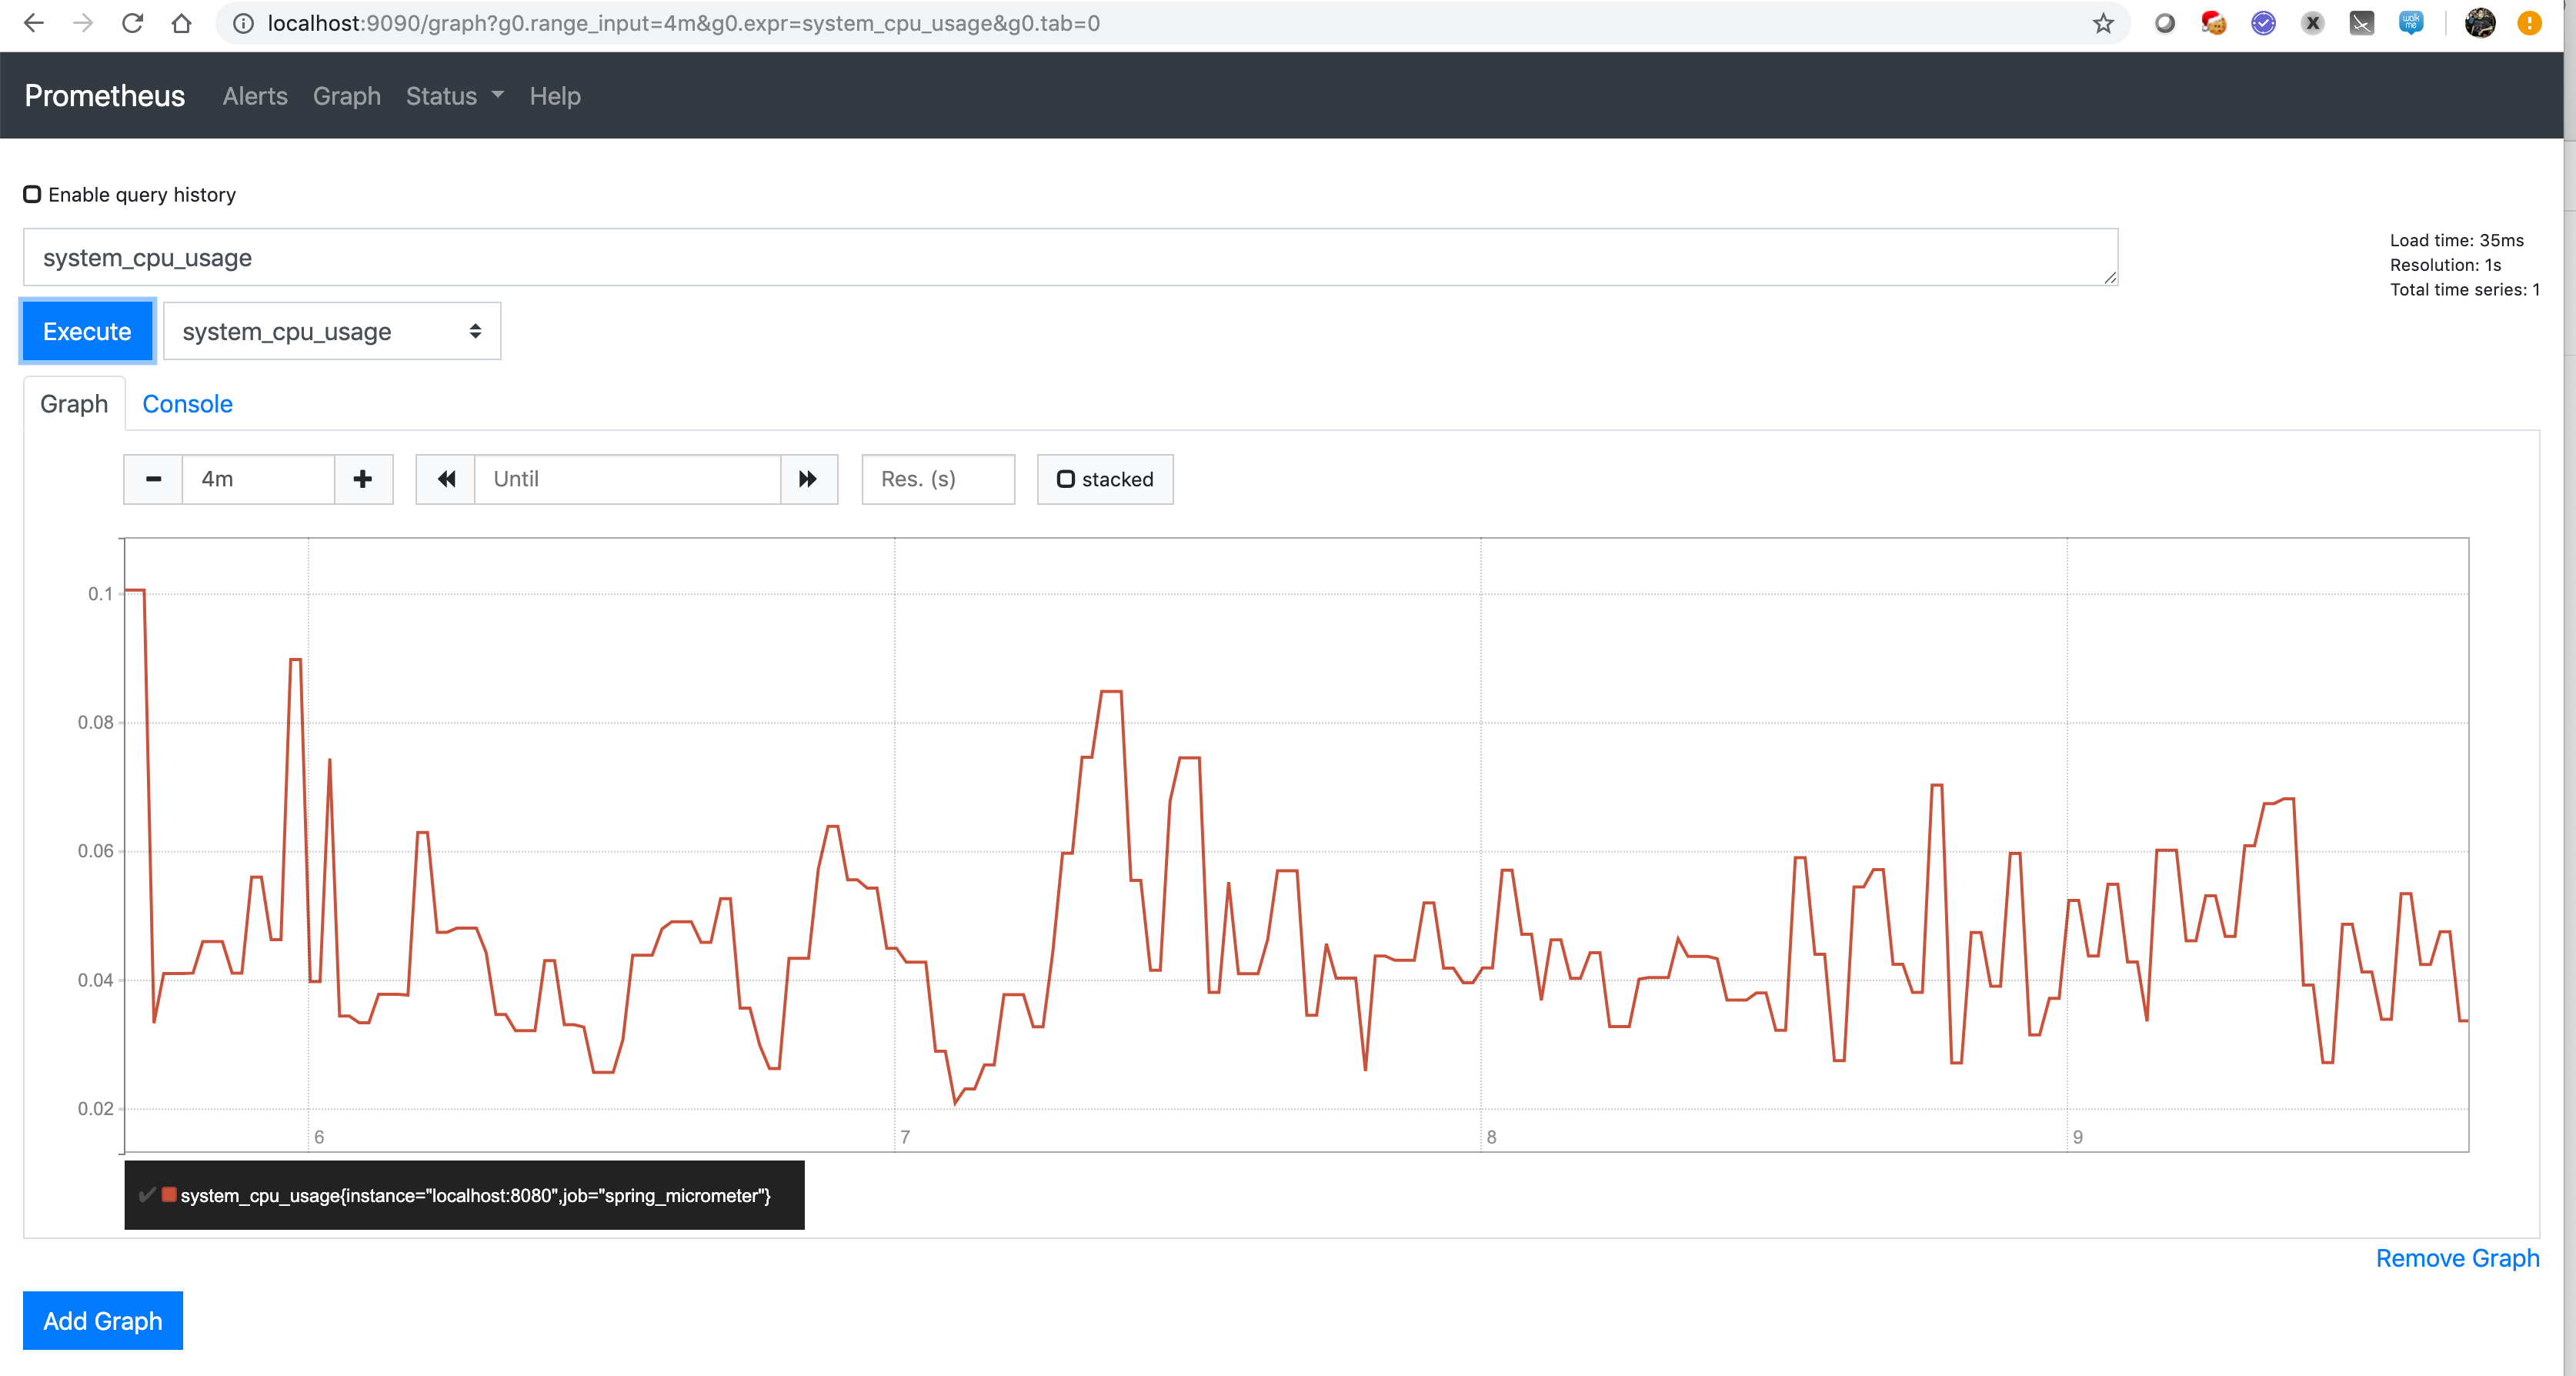
Task: Open the Status dropdown menu
Action: [x=453, y=96]
